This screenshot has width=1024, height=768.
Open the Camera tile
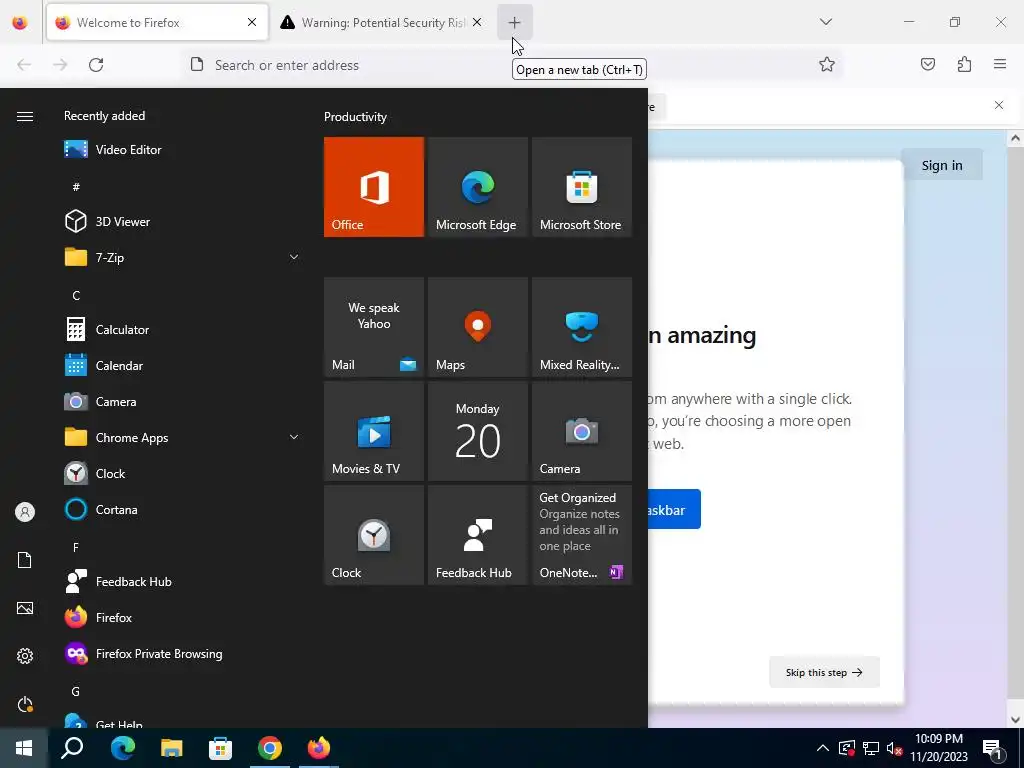point(582,431)
